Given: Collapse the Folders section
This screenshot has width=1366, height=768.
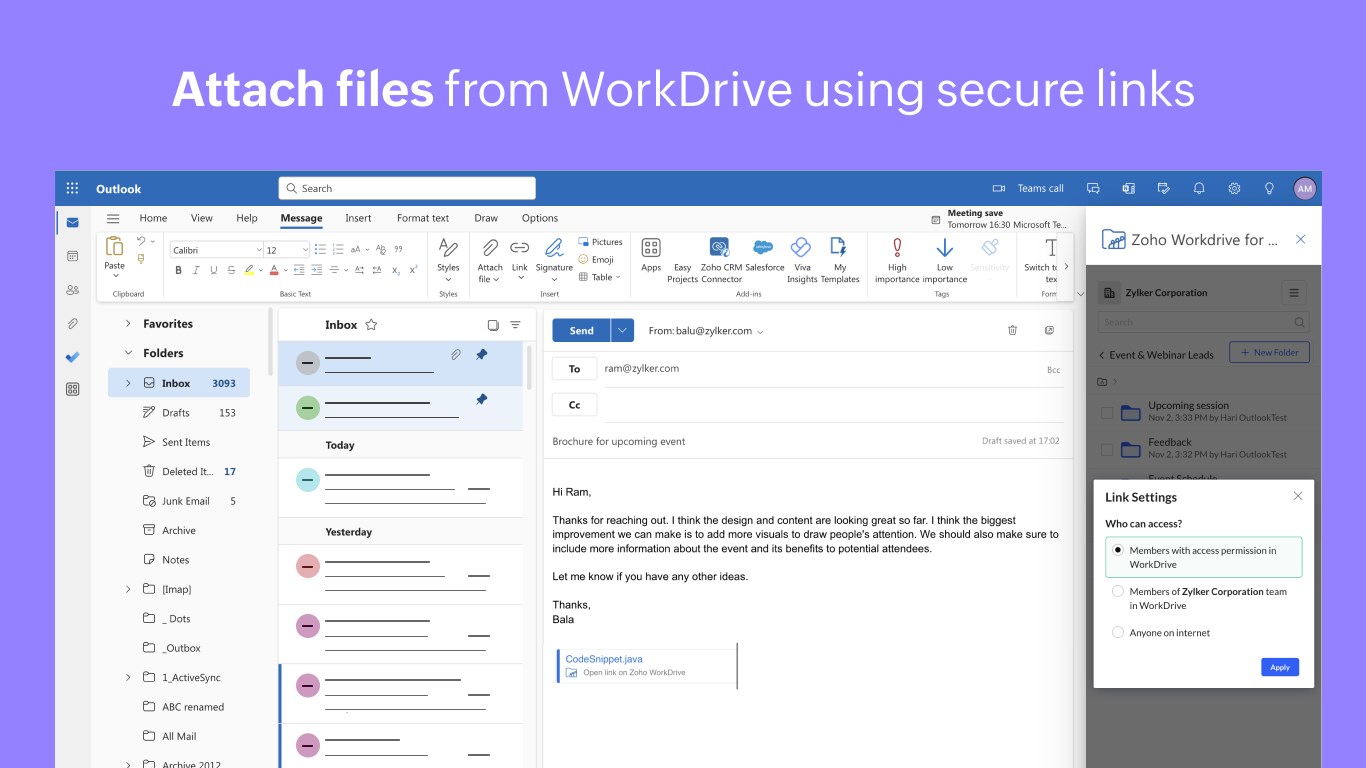Looking at the screenshot, I should [128, 353].
